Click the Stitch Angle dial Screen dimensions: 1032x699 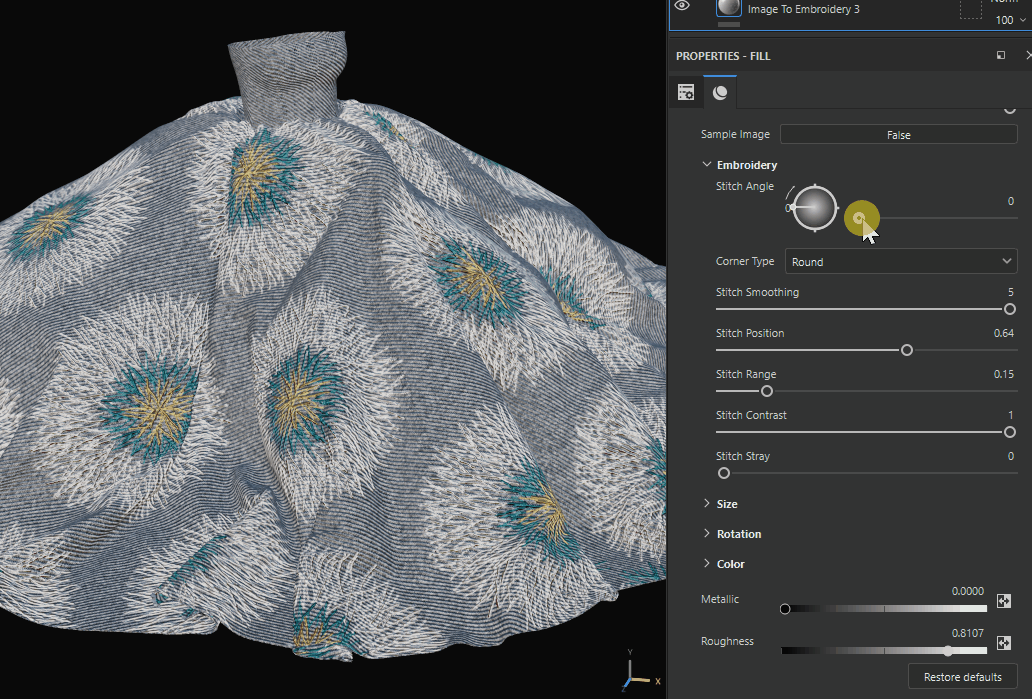click(x=815, y=208)
